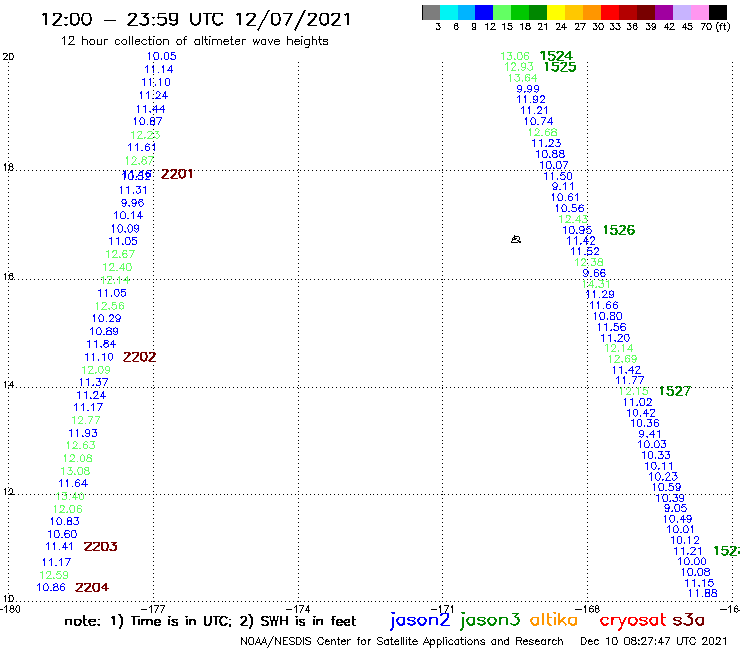Select the wave height value 12.93
Image resolution: width=740 pixels, height=650 pixels.
tap(519, 67)
